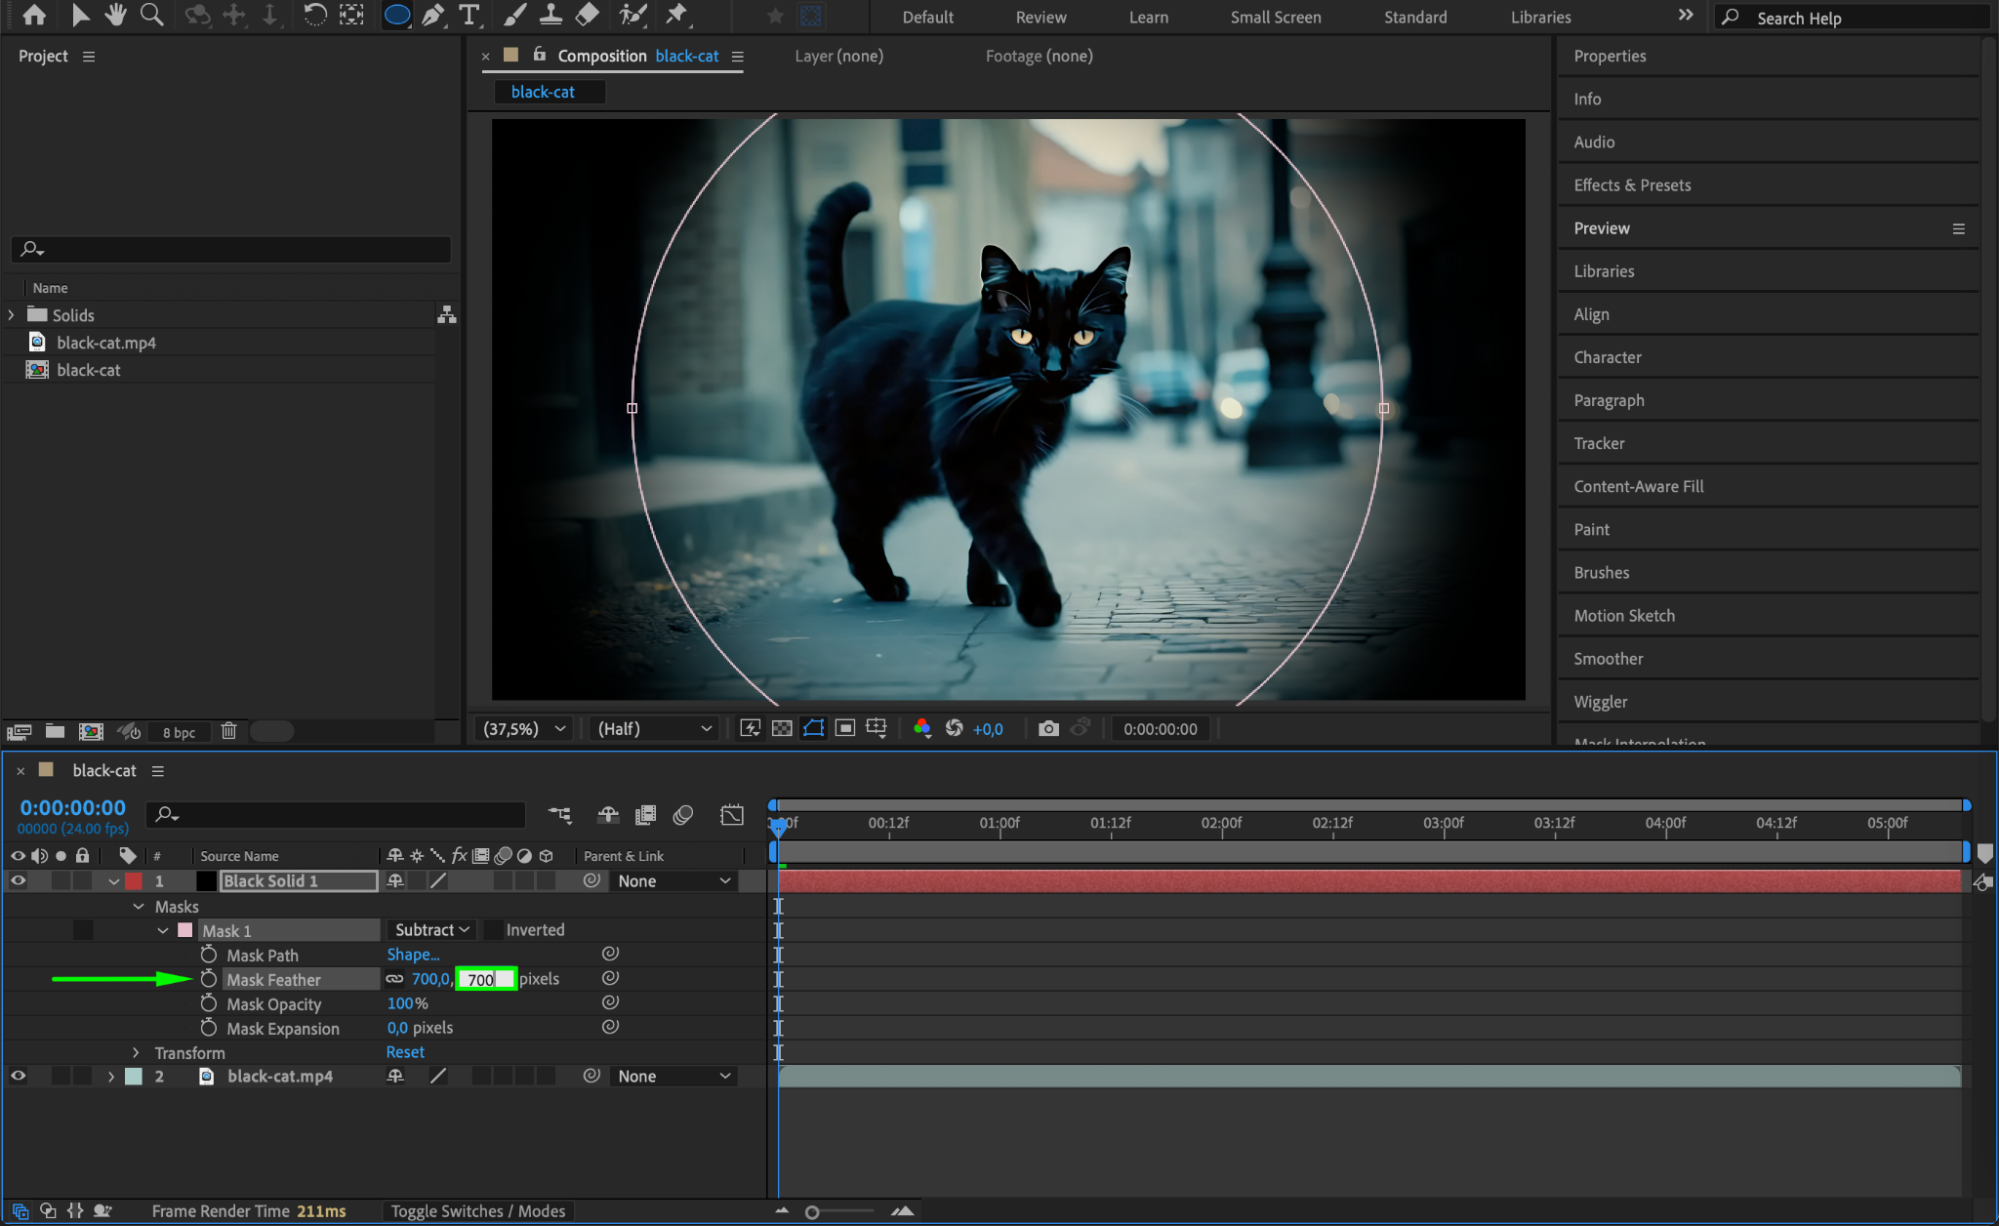Select the Pen tool in toolbar

433,15
